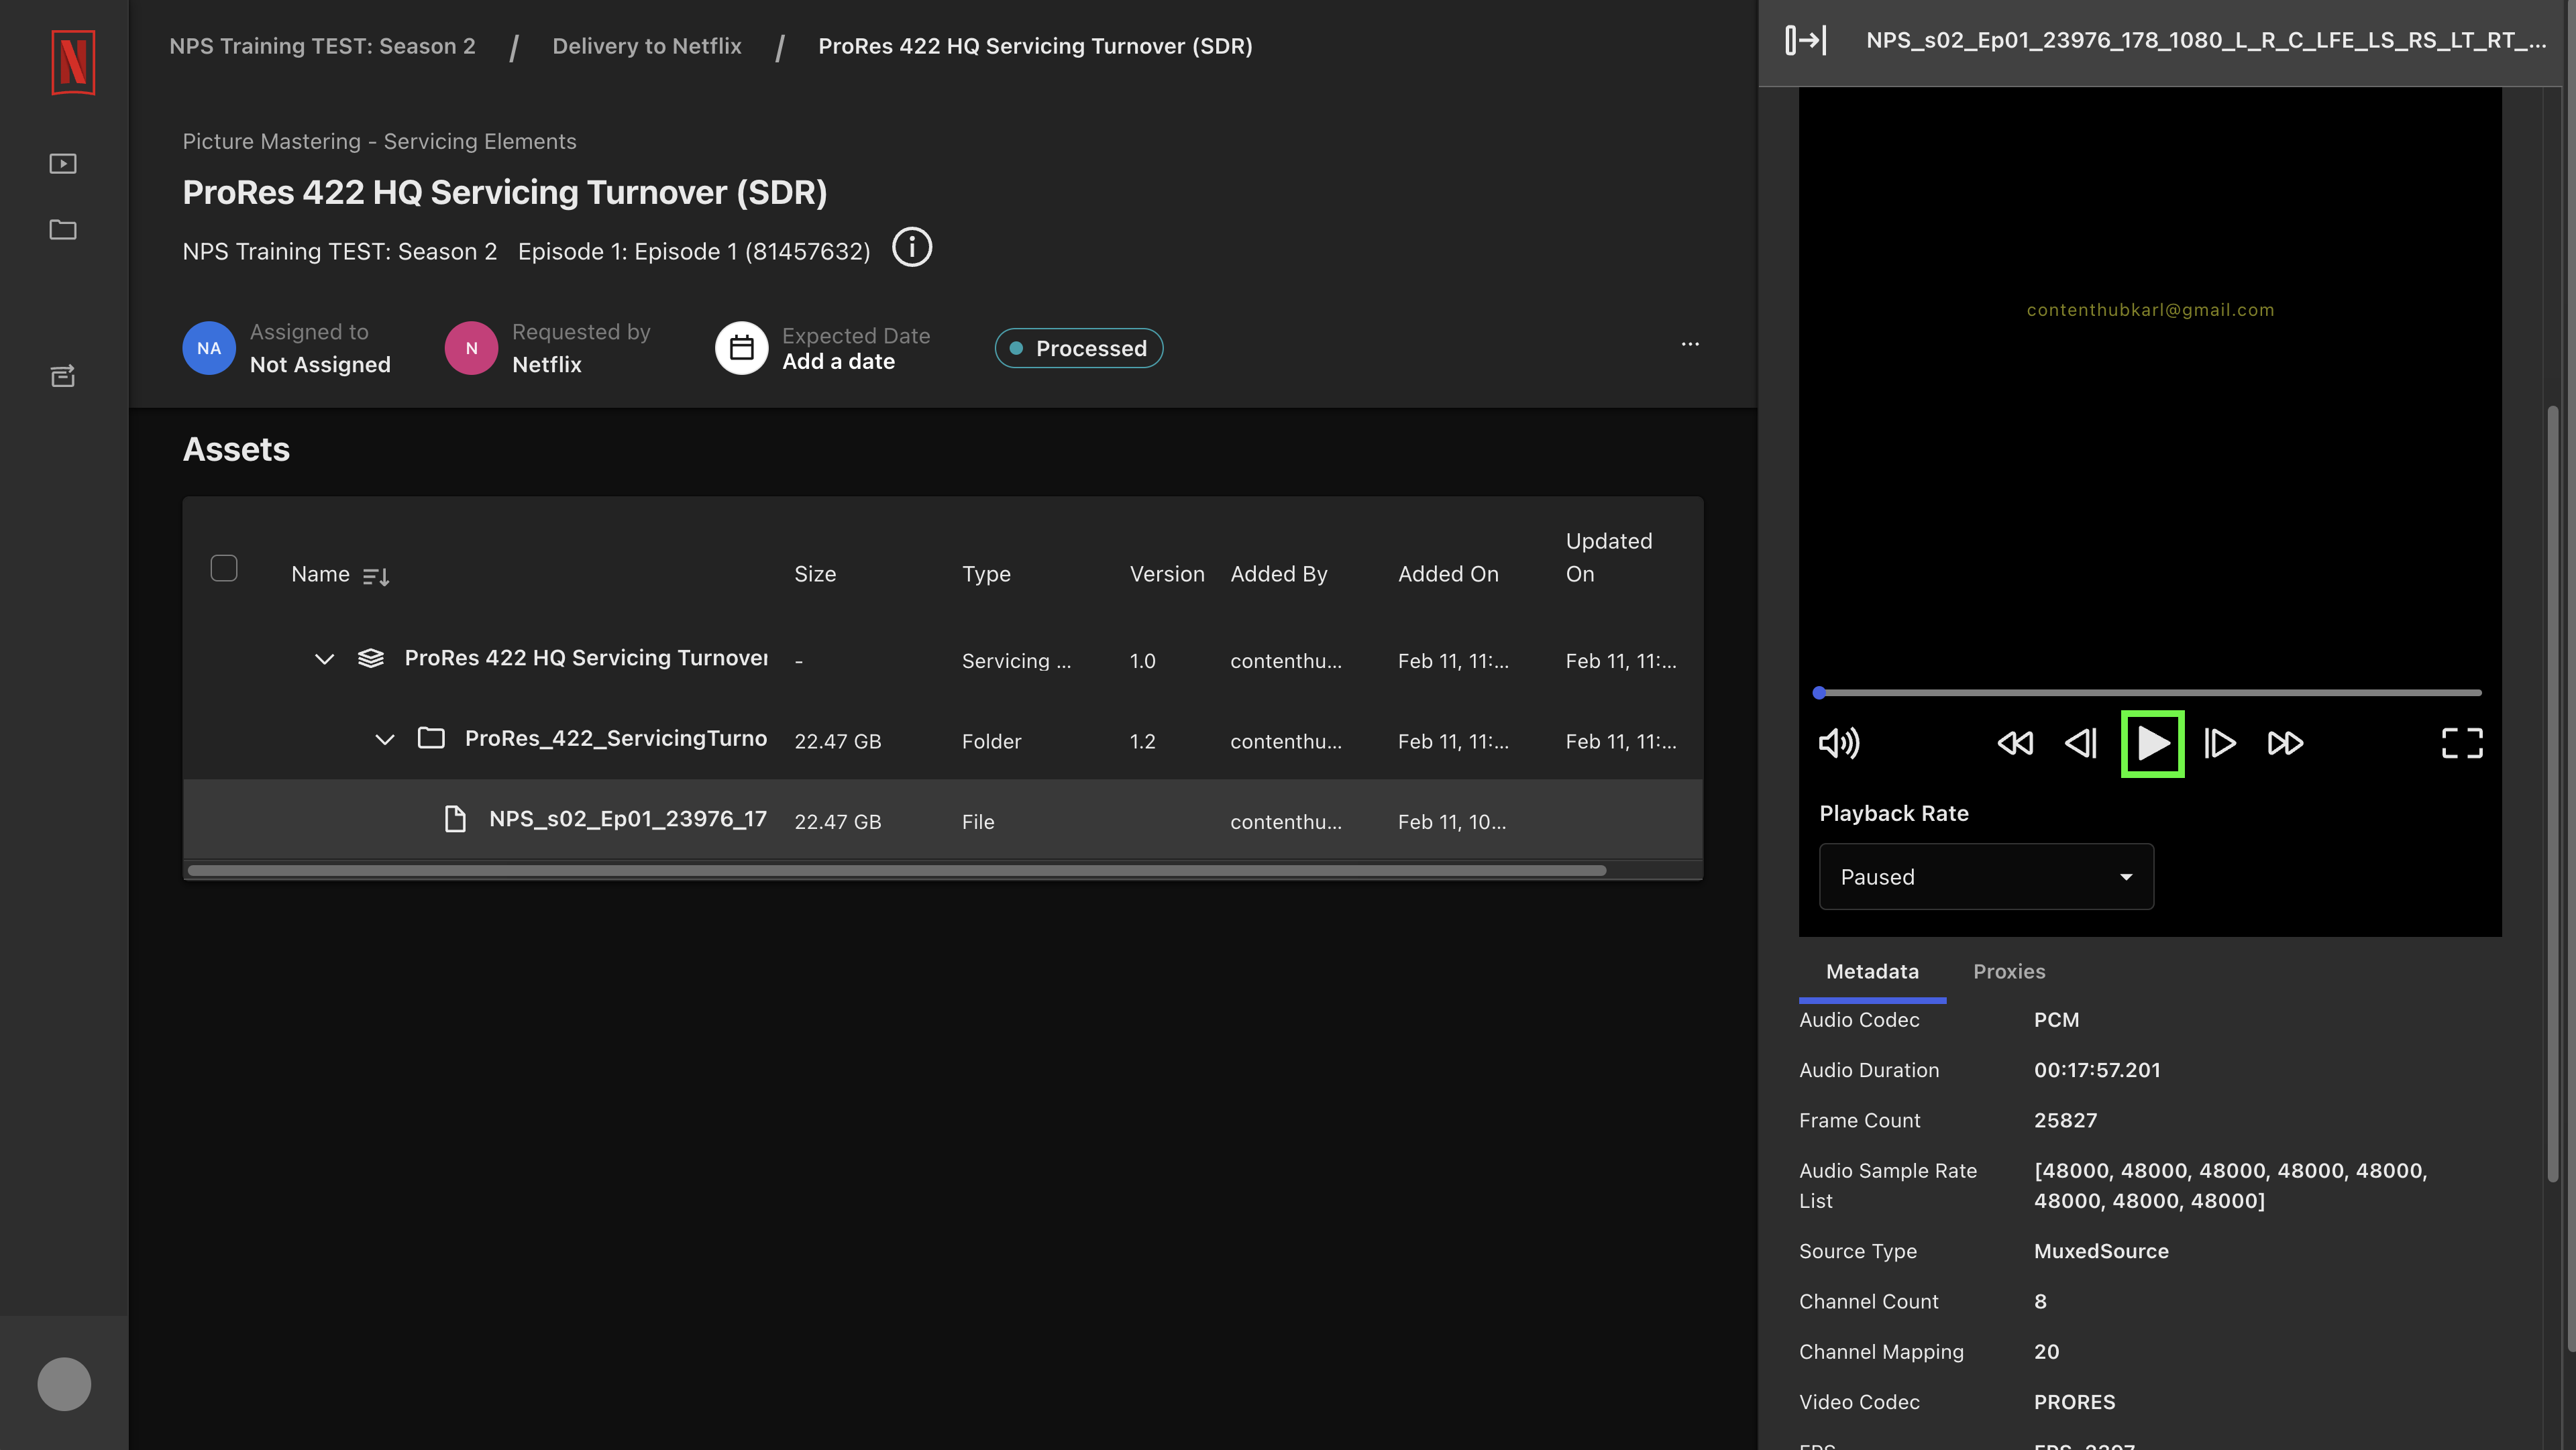Screen dimensions: 2576x1450
Task: Click the PRORES video codec value
Action: 2074,1402
